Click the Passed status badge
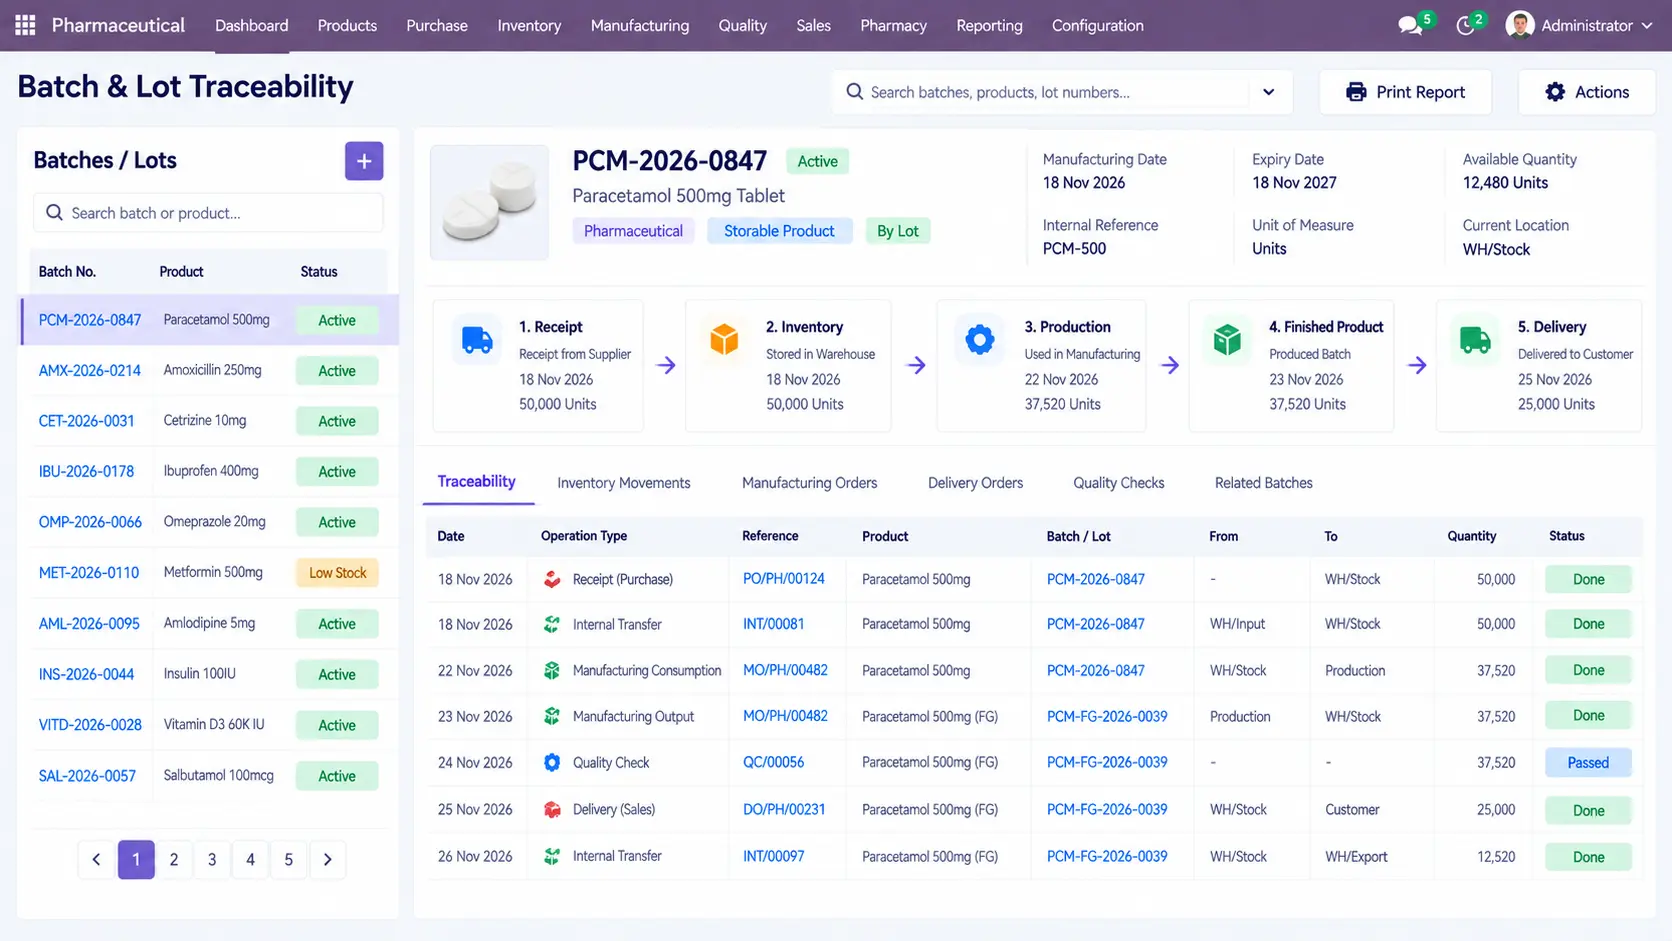Image resolution: width=1672 pixels, height=941 pixels. point(1588,763)
